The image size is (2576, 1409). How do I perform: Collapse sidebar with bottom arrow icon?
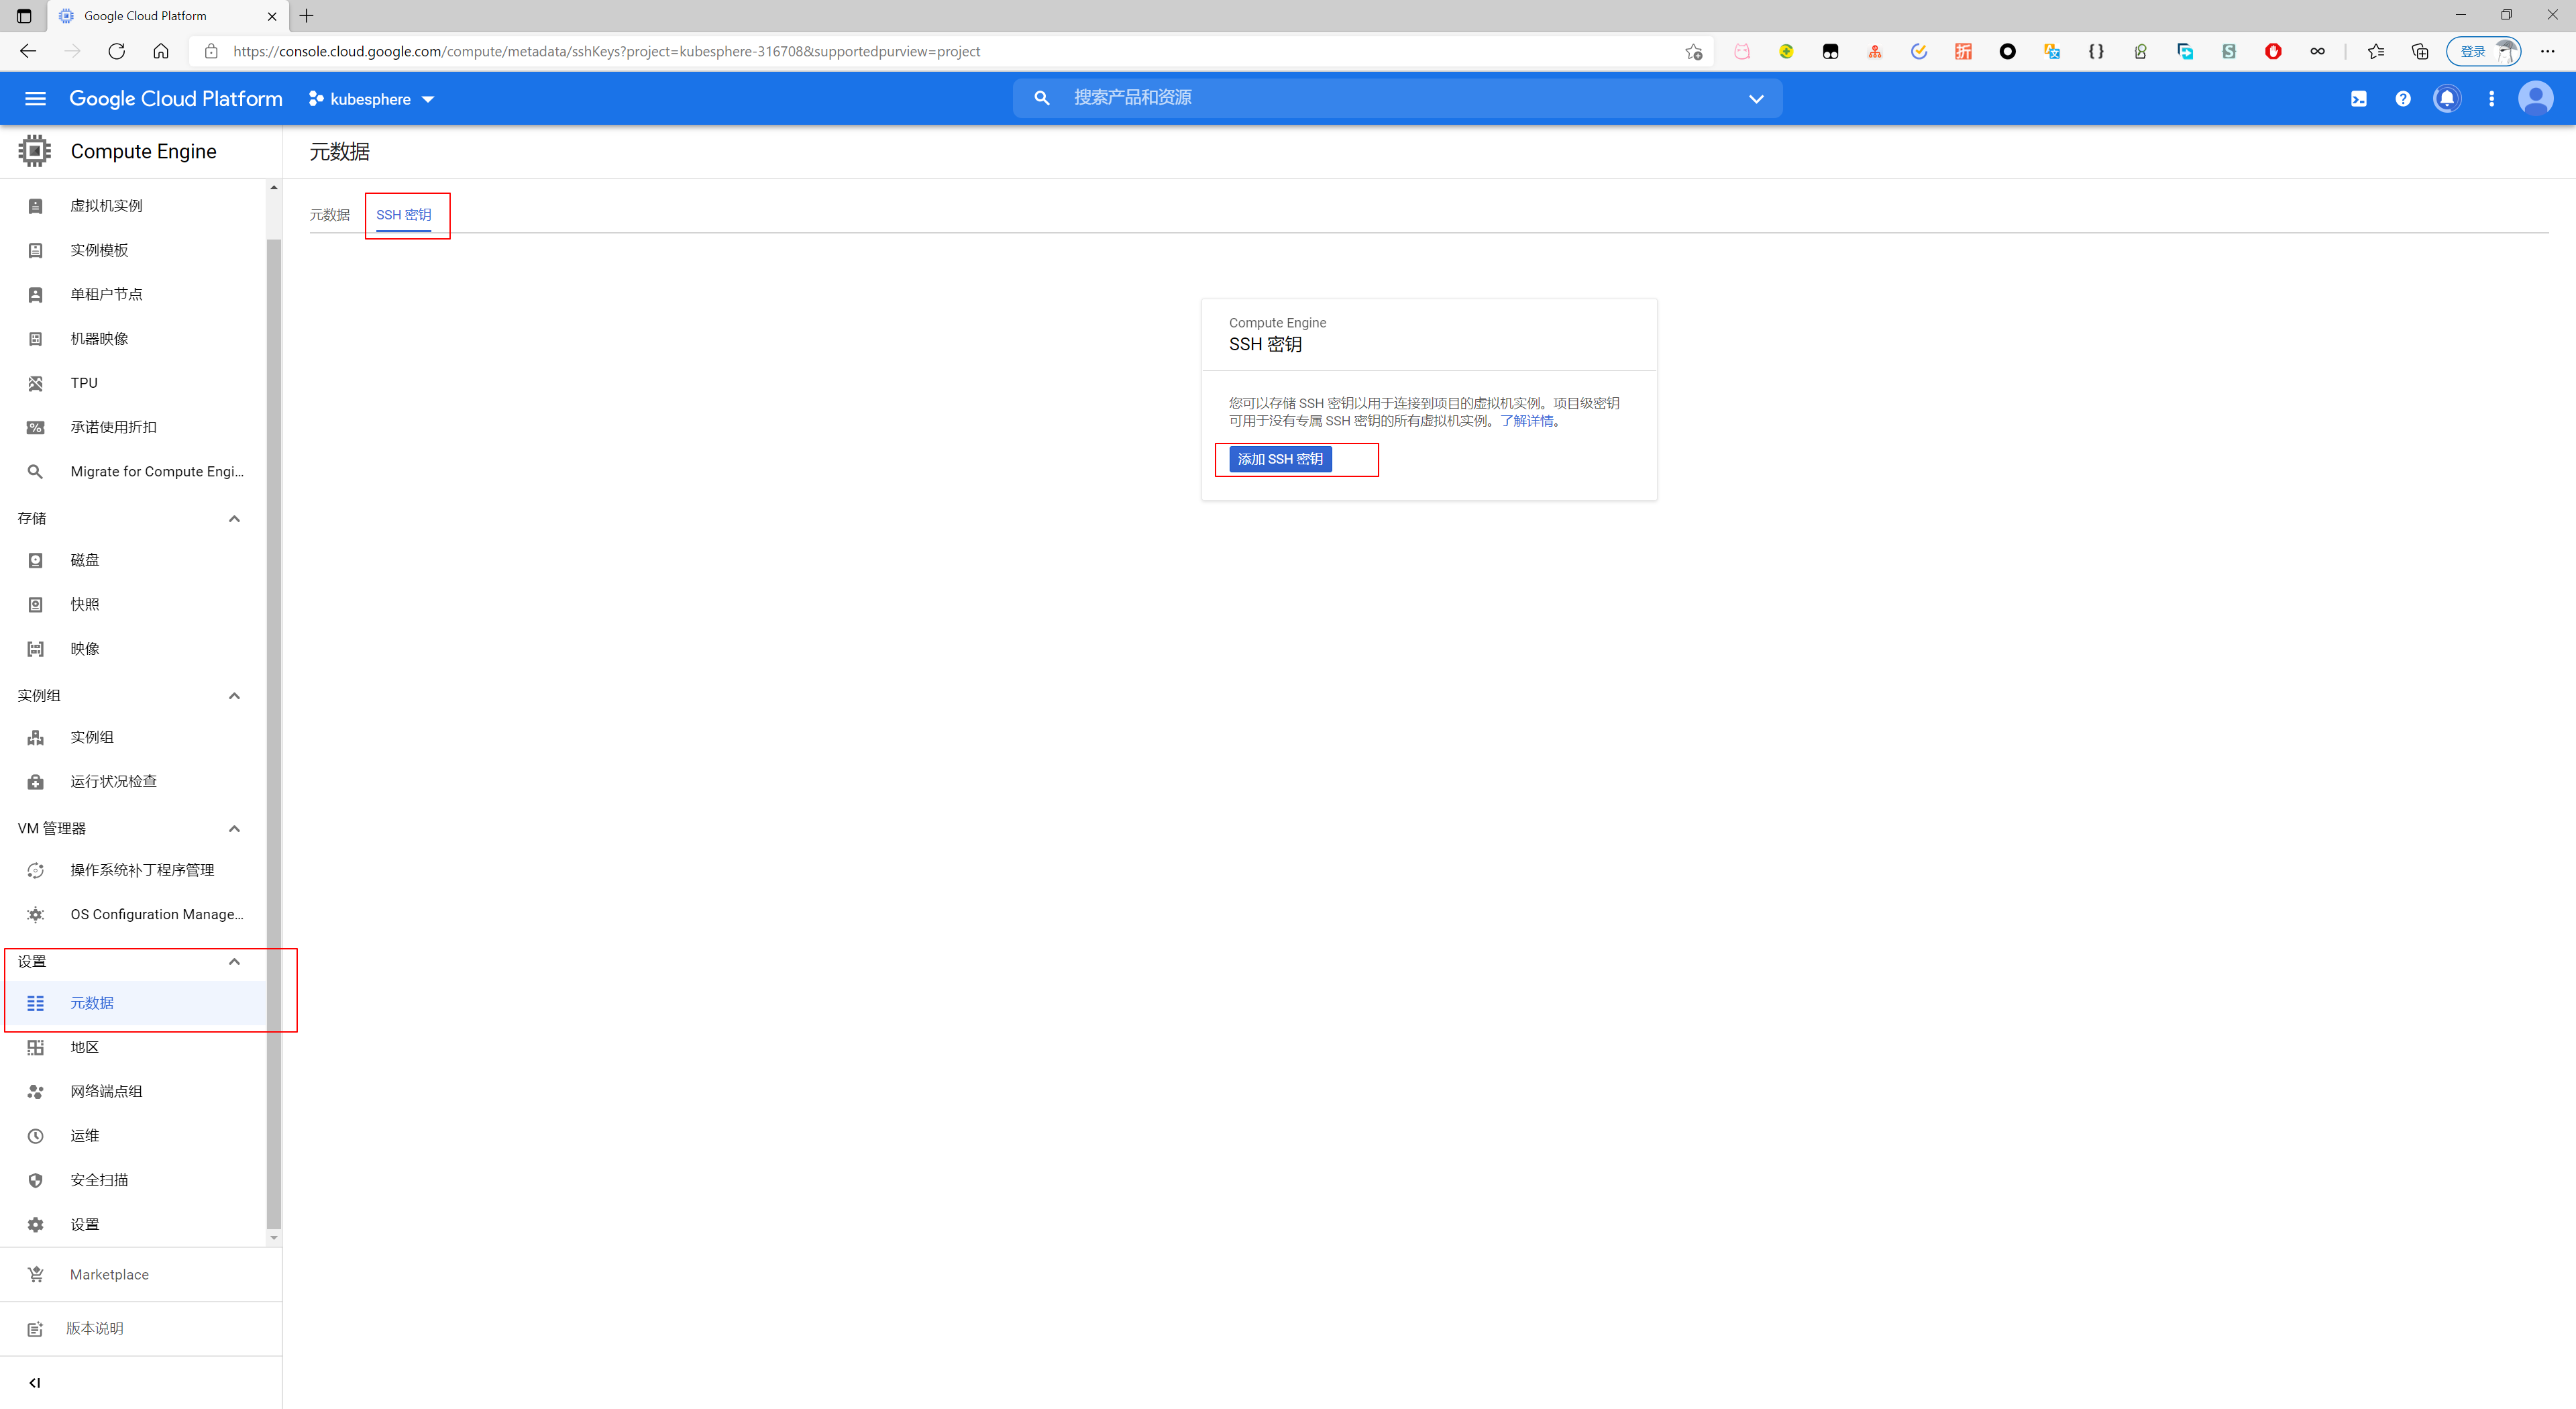pyautogui.click(x=35, y=1382)
